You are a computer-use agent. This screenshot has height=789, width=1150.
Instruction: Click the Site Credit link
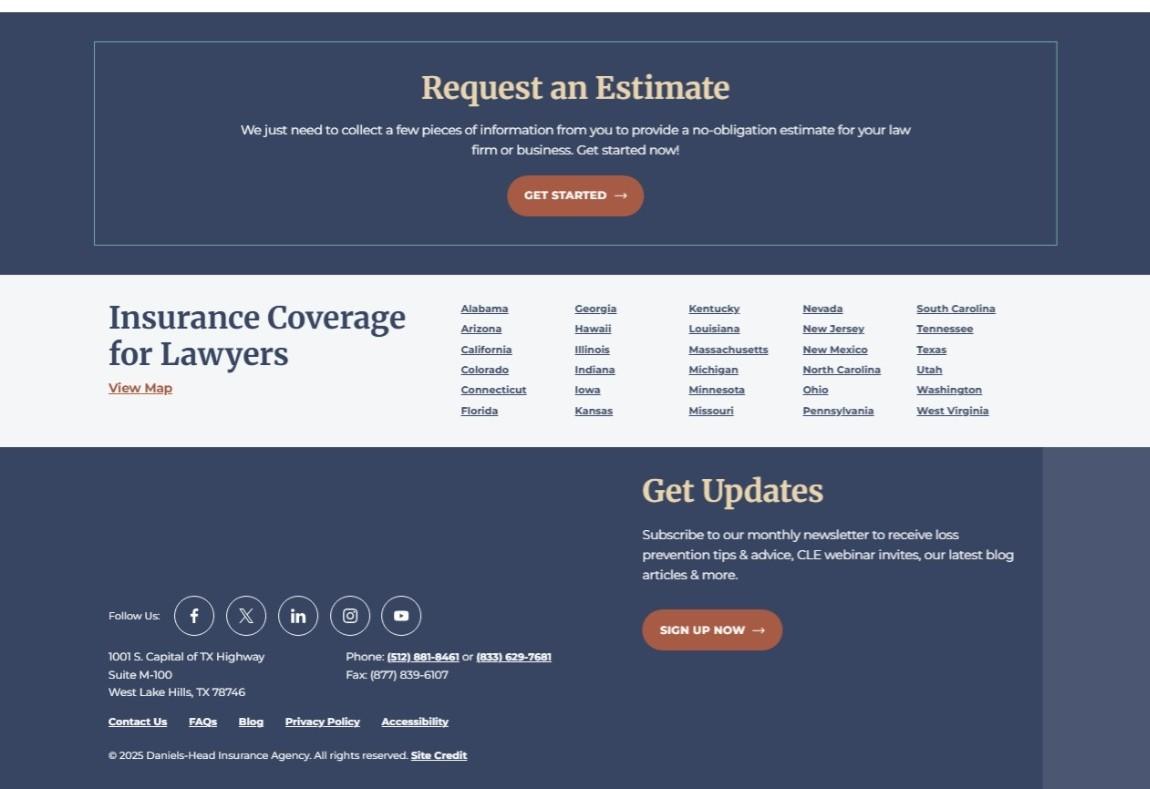(x=439, y=756)
